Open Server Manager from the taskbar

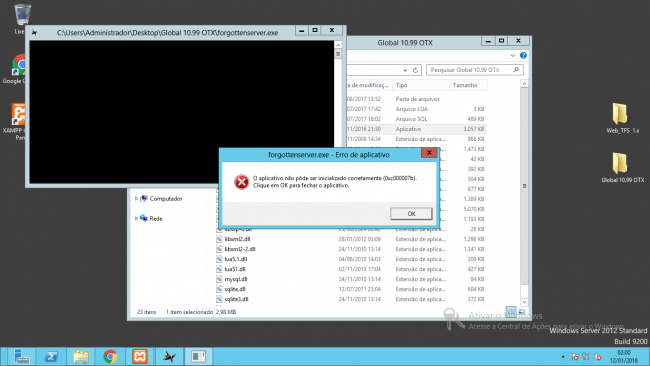click(x=21, y=356)
